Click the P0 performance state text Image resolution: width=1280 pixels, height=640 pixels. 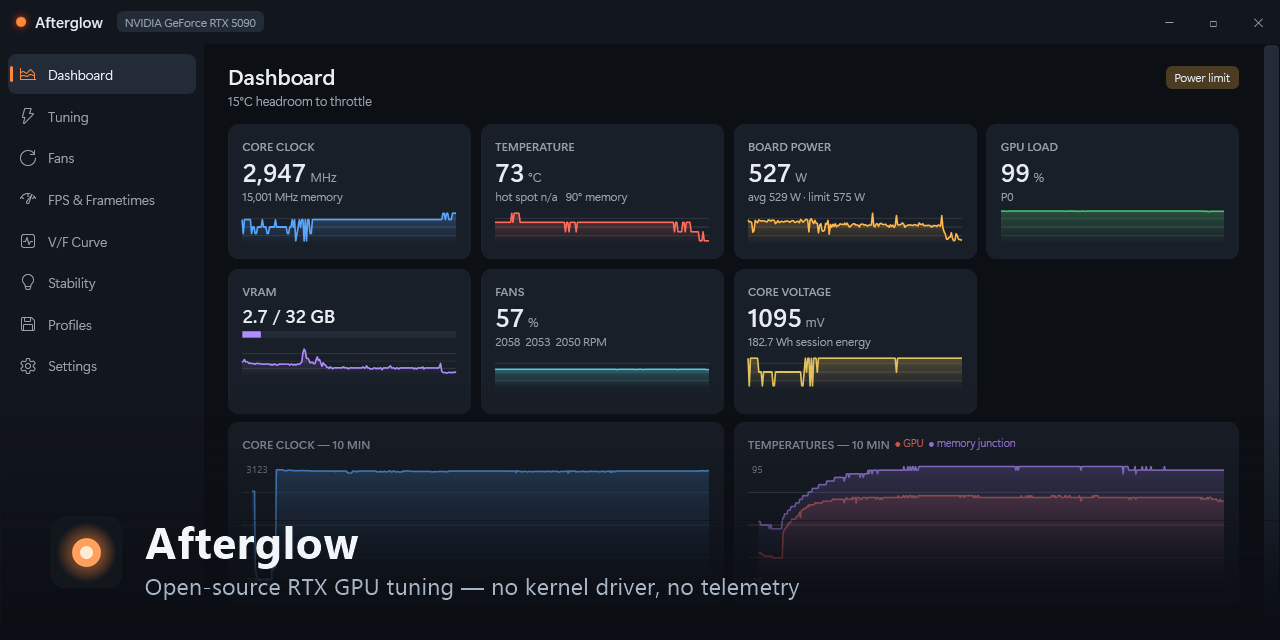coord(1007,198)
